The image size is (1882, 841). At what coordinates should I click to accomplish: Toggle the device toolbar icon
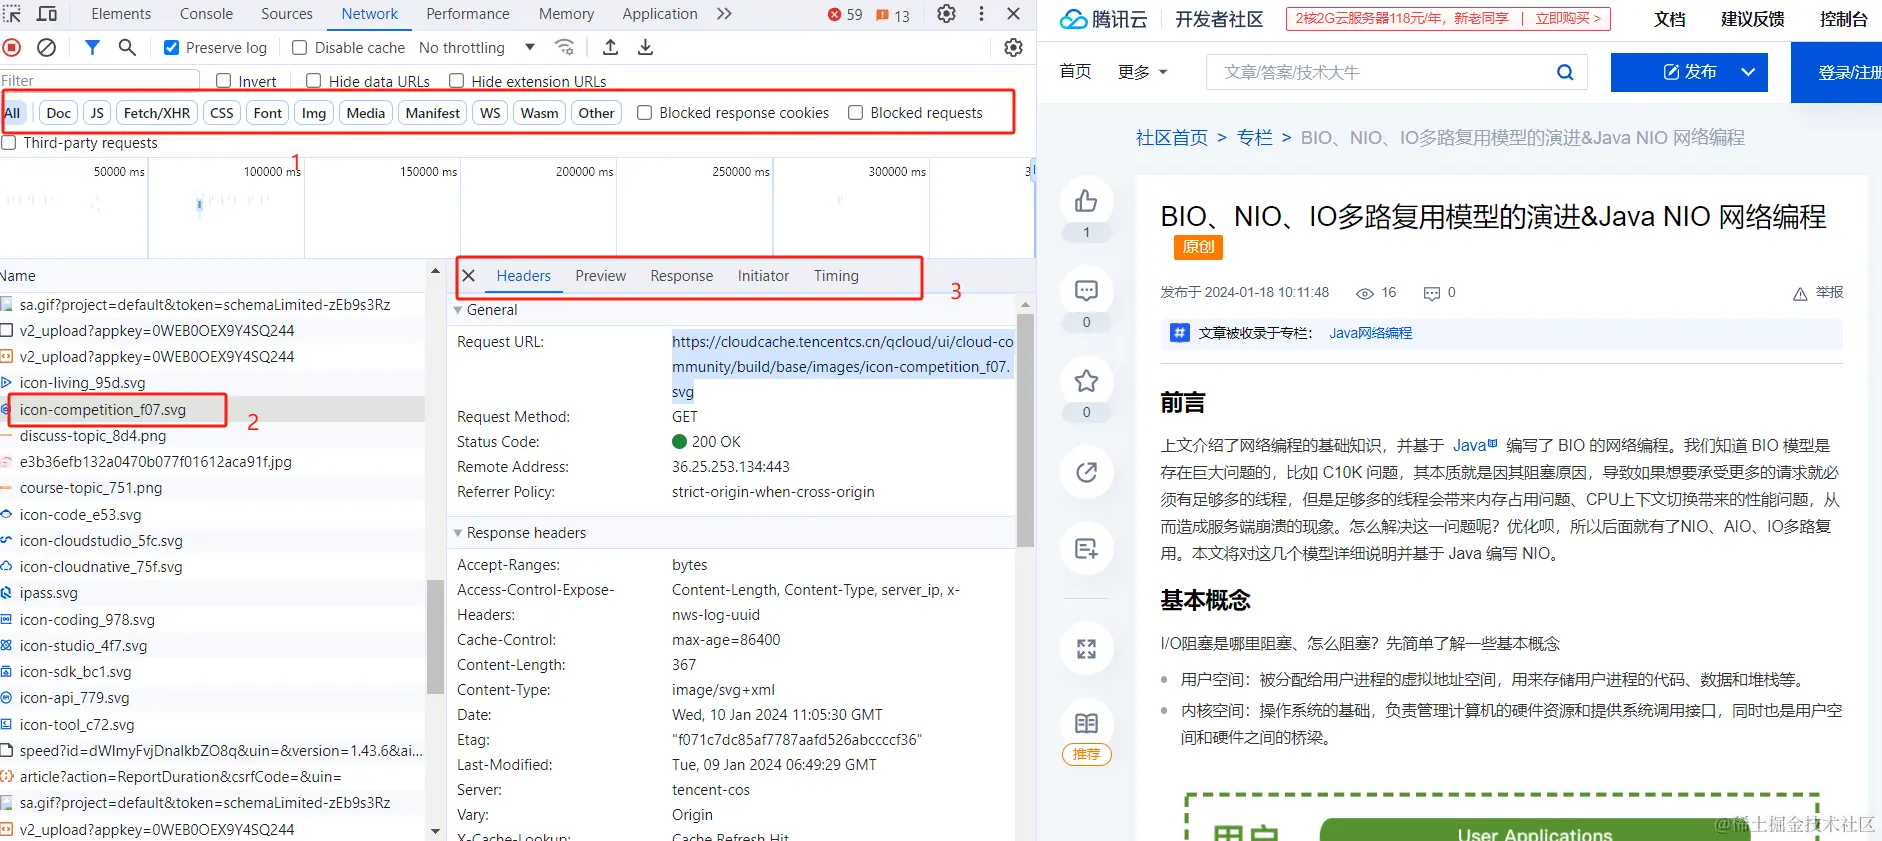tap(47, 14)
